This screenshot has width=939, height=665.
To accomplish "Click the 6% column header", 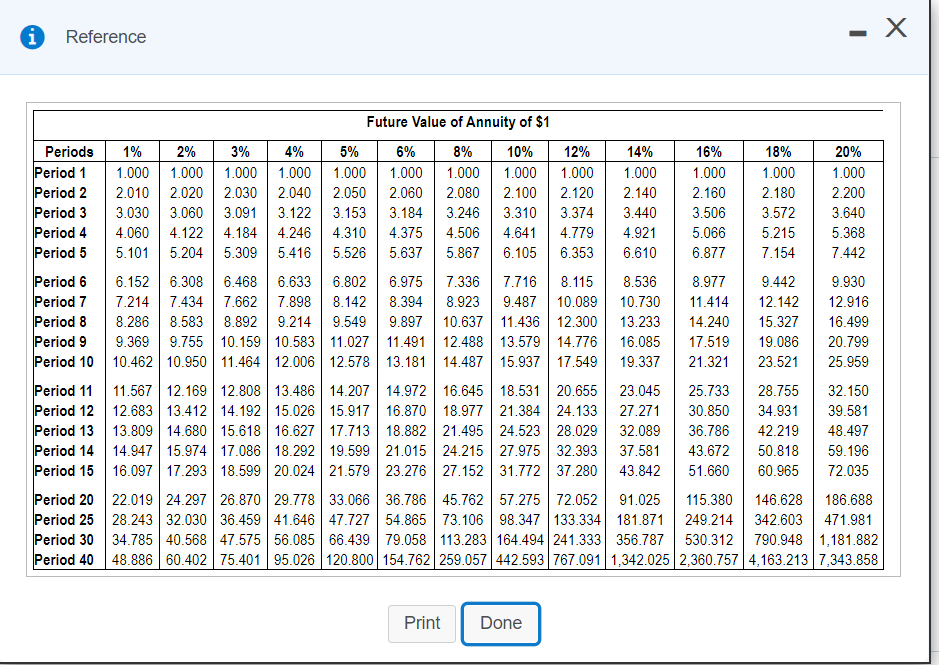I will tap(405, 152).
